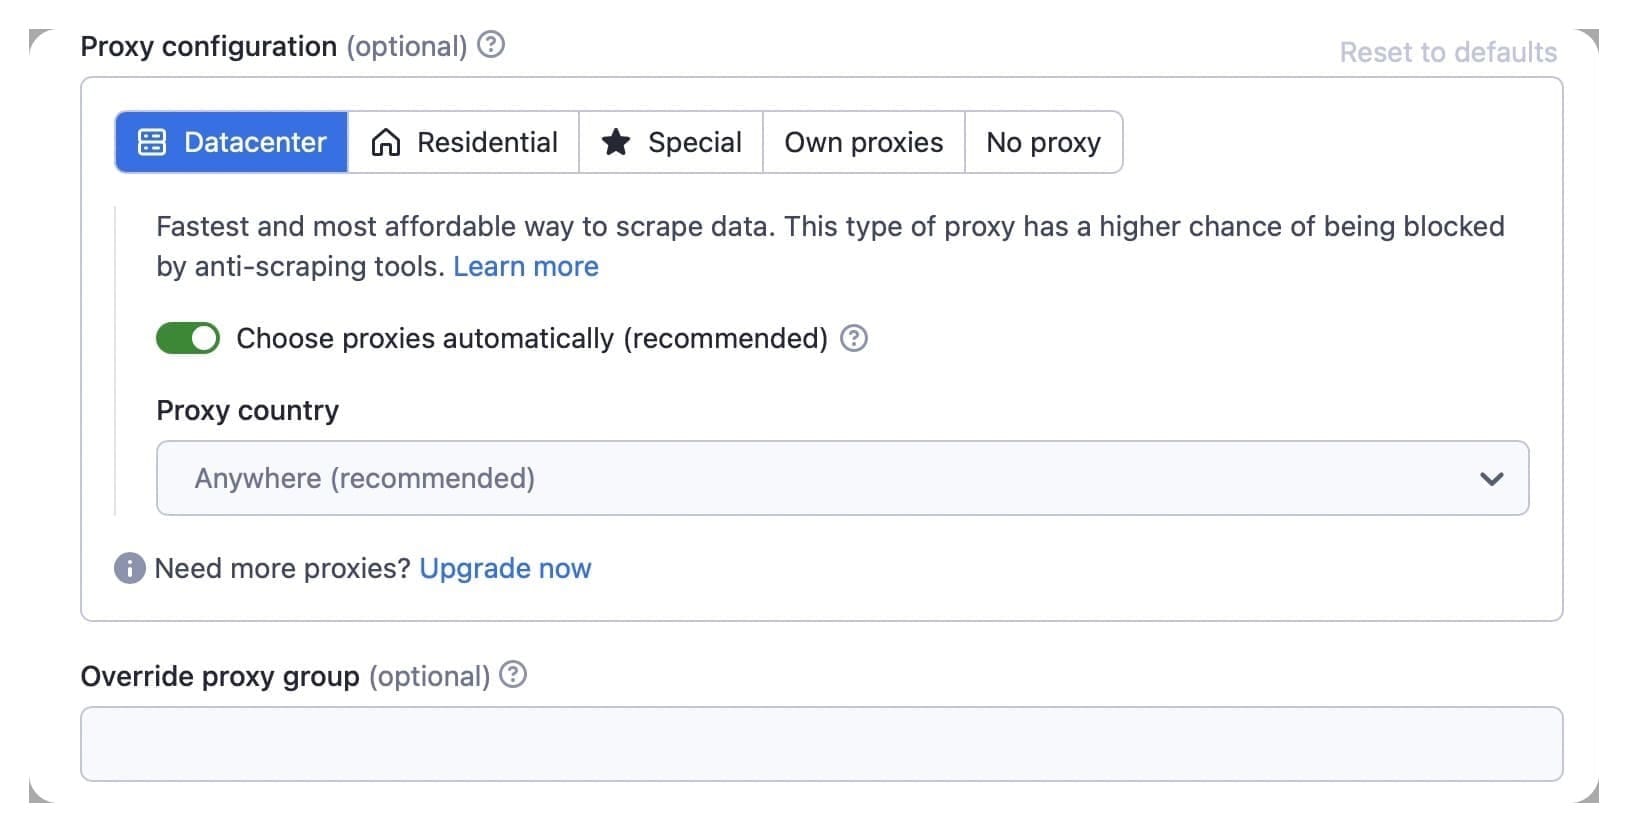1628x832 pixels.
Task: Select the Datacenter tab
Action: pyautogui.click(x=230, y=142)
